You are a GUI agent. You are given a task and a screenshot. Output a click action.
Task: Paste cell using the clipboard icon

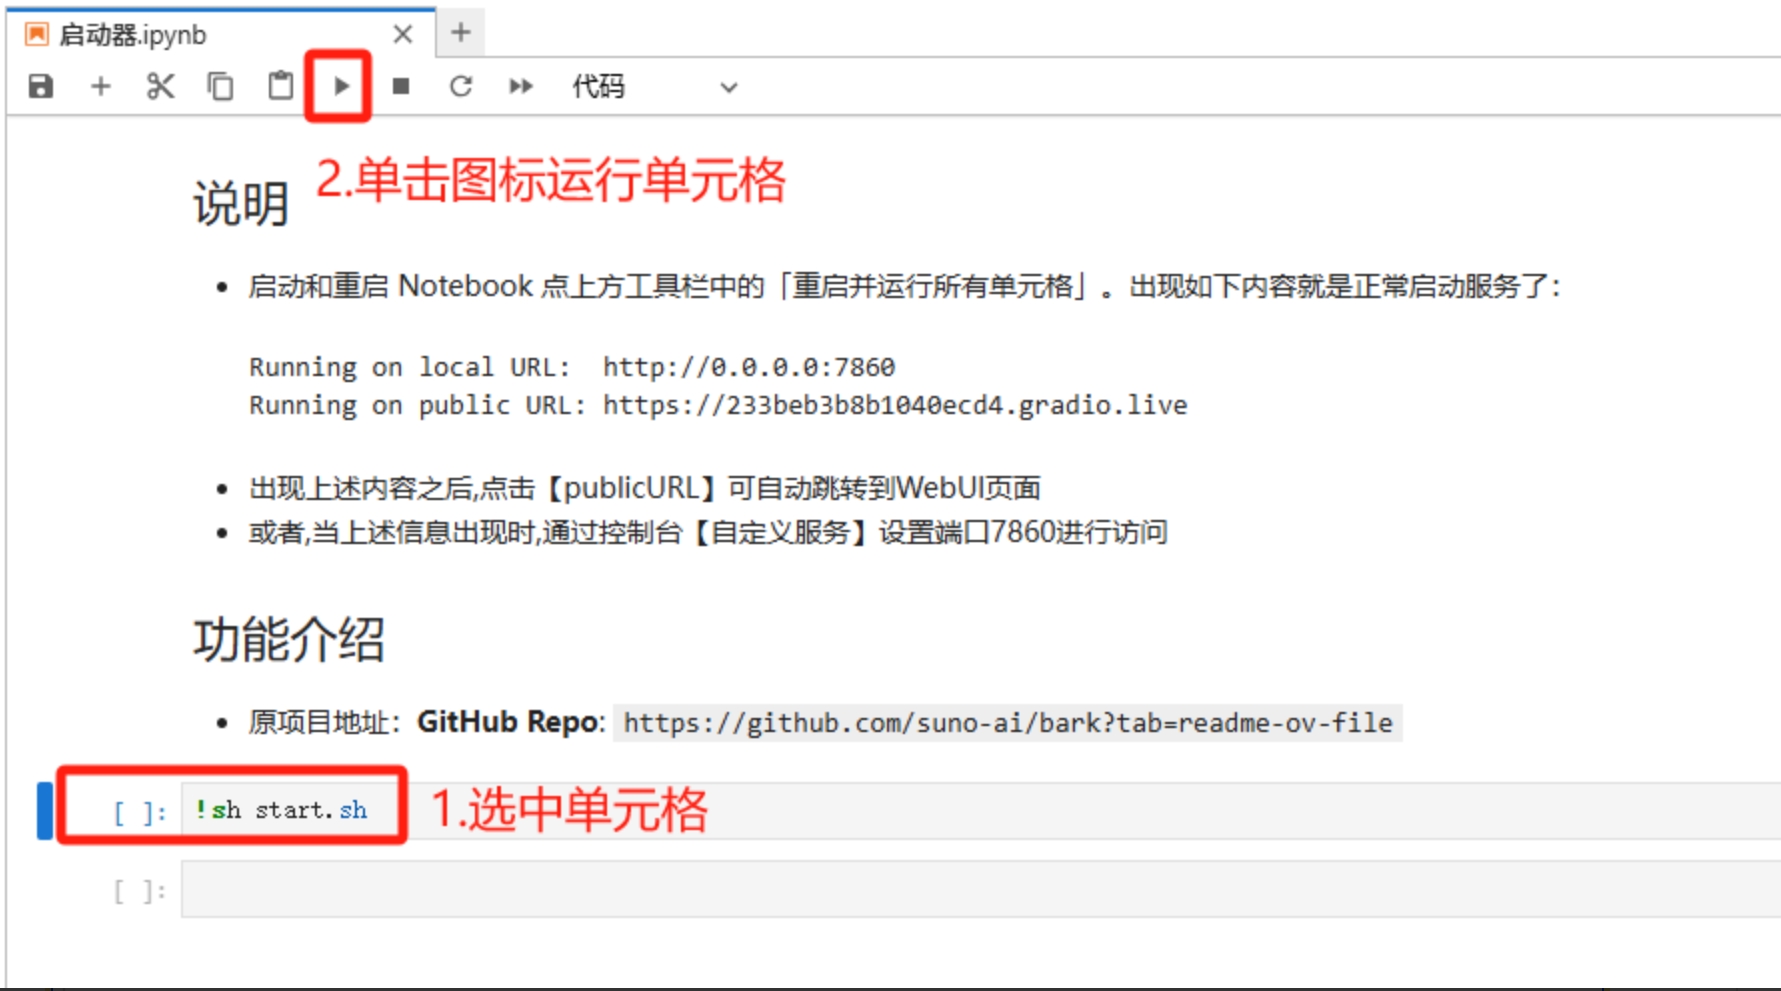click(280, 87)
